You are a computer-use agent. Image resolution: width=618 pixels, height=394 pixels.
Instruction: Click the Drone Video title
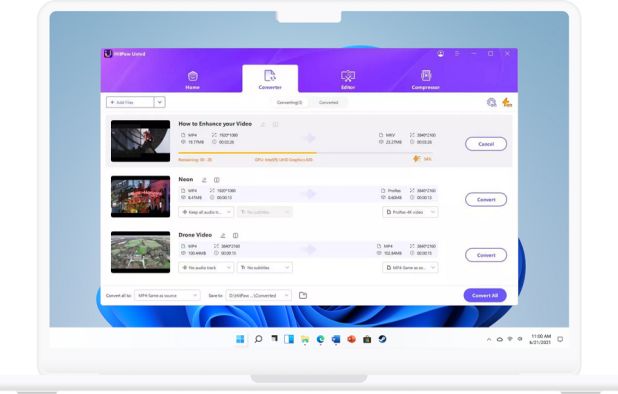(x=195, y=235)
